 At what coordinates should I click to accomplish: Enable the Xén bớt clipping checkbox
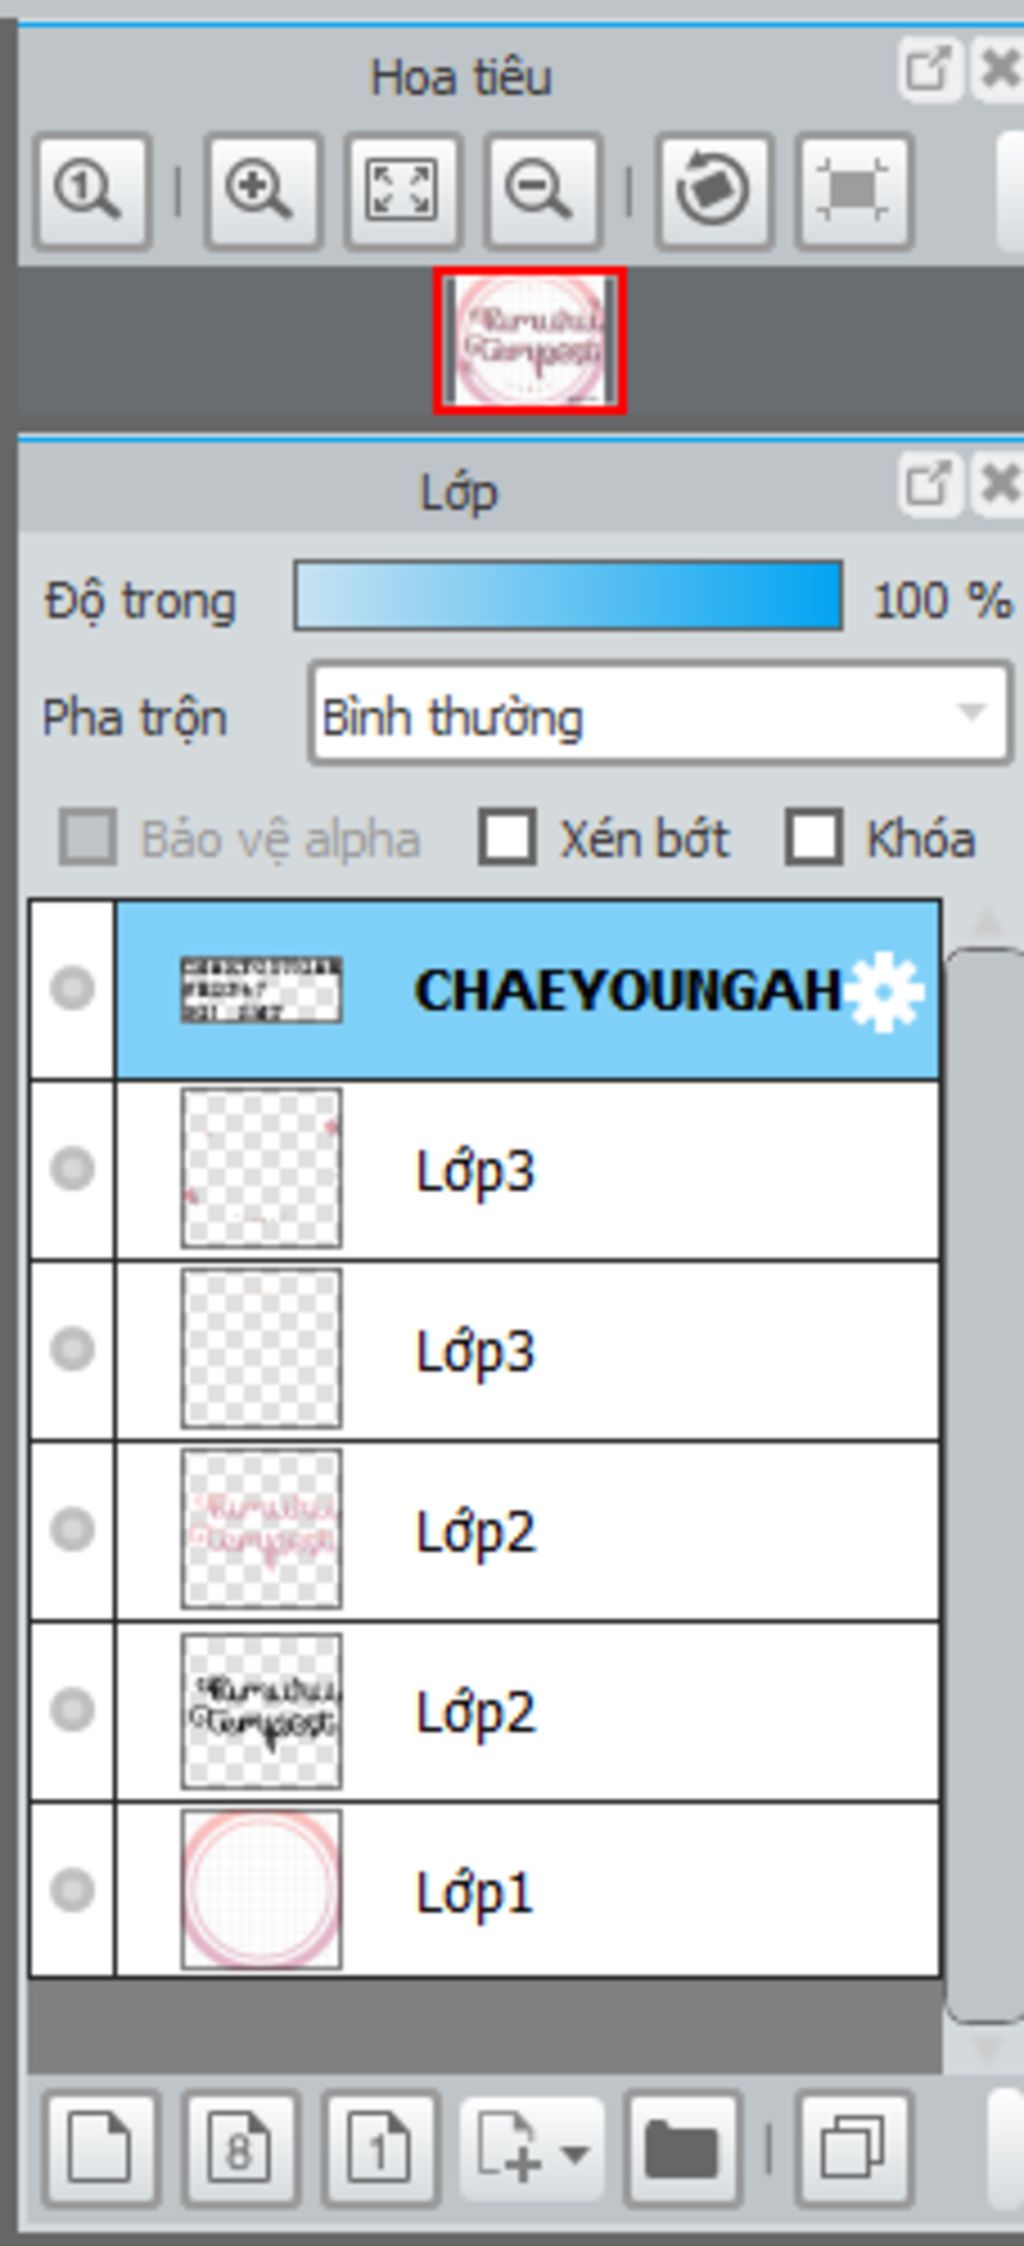click(507, 837)
